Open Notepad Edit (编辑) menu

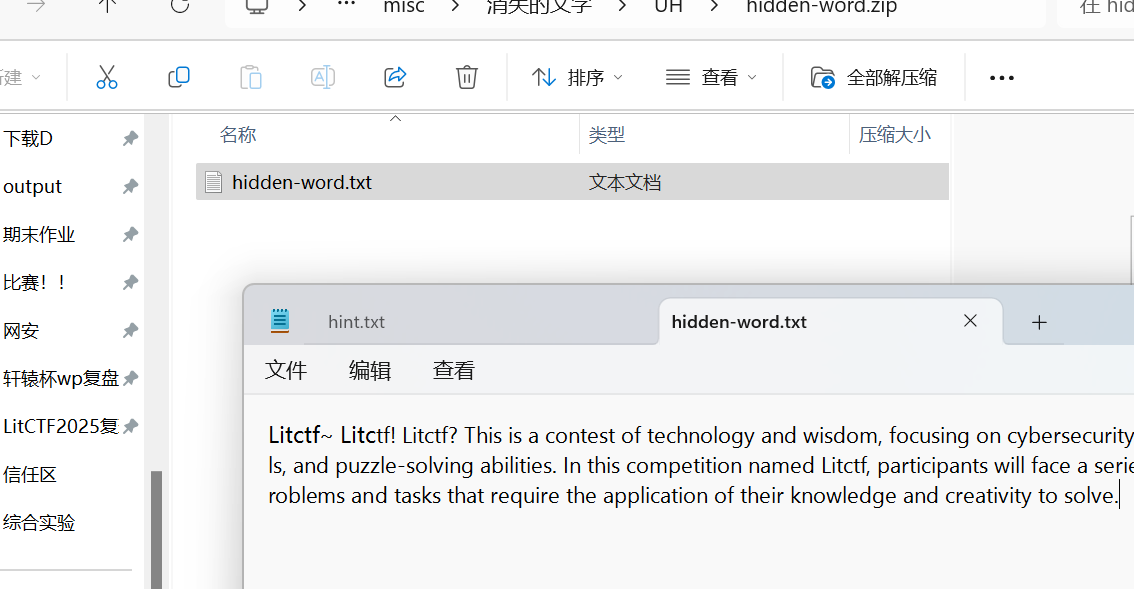click(370, 370)
